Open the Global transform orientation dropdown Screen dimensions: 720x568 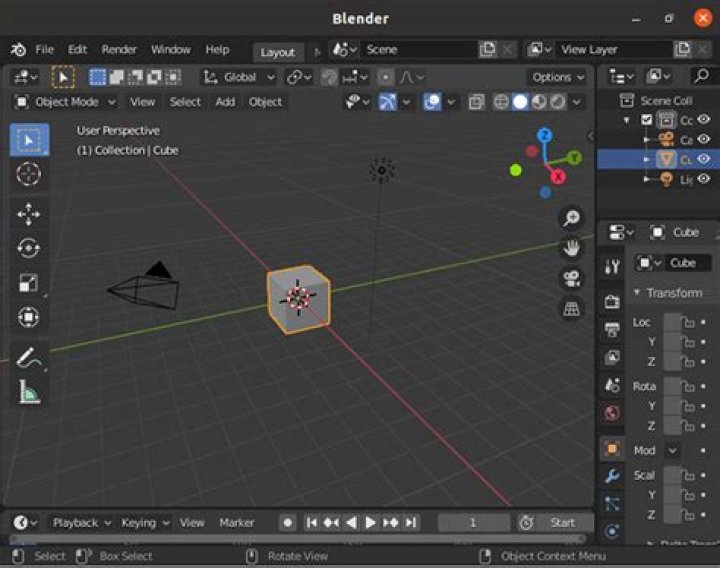point(239,77)
